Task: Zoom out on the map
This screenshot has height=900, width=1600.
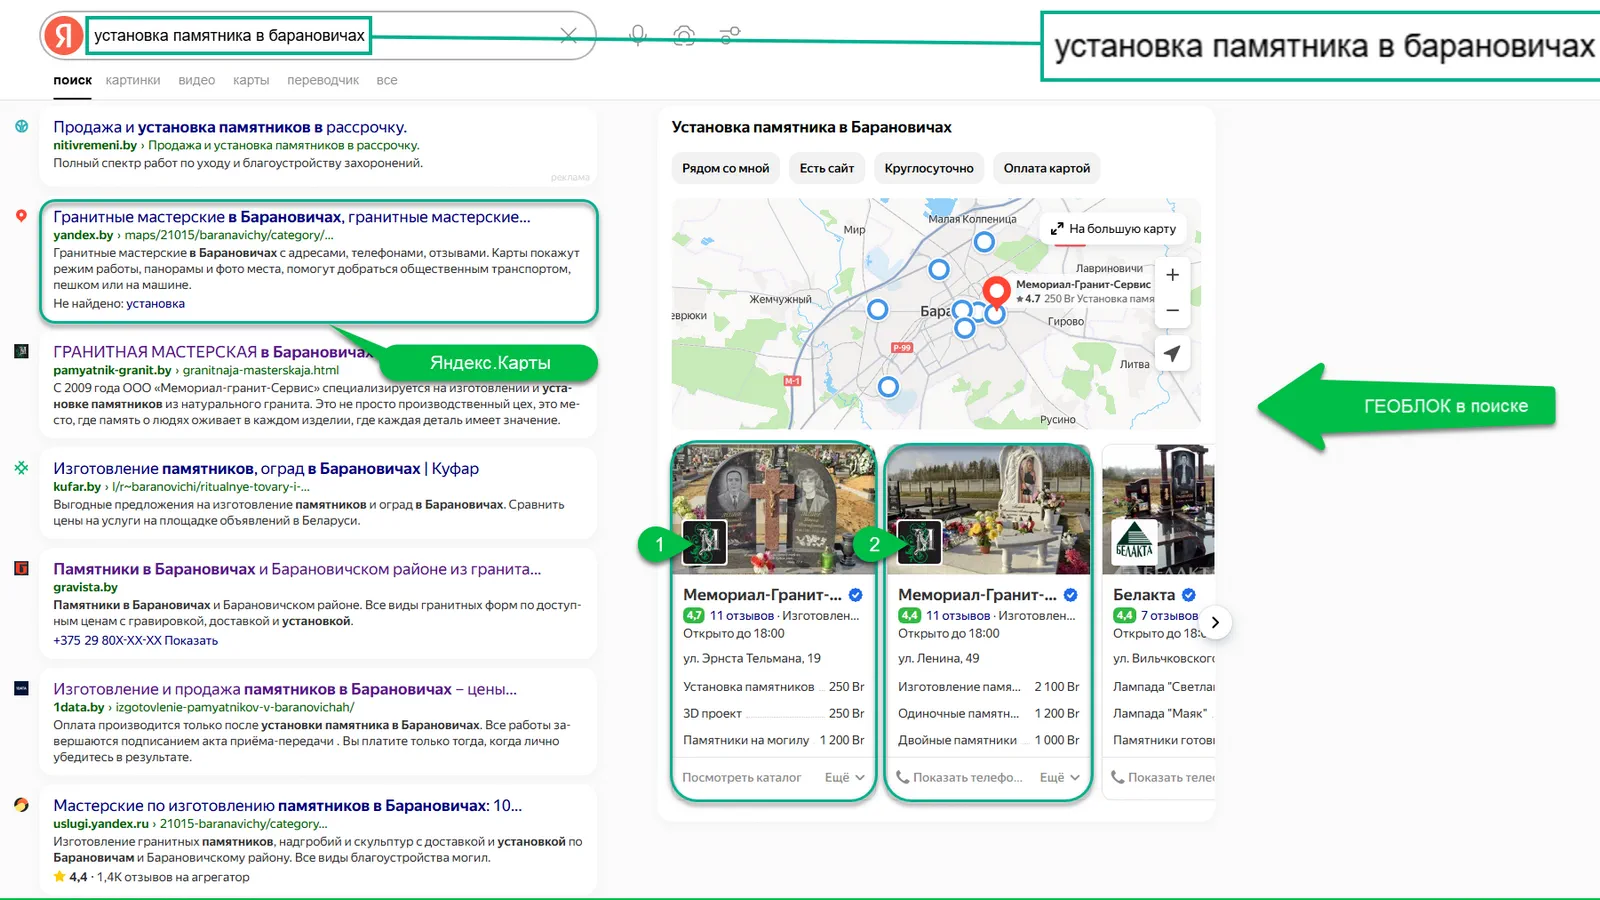Action: point(1172,311)
